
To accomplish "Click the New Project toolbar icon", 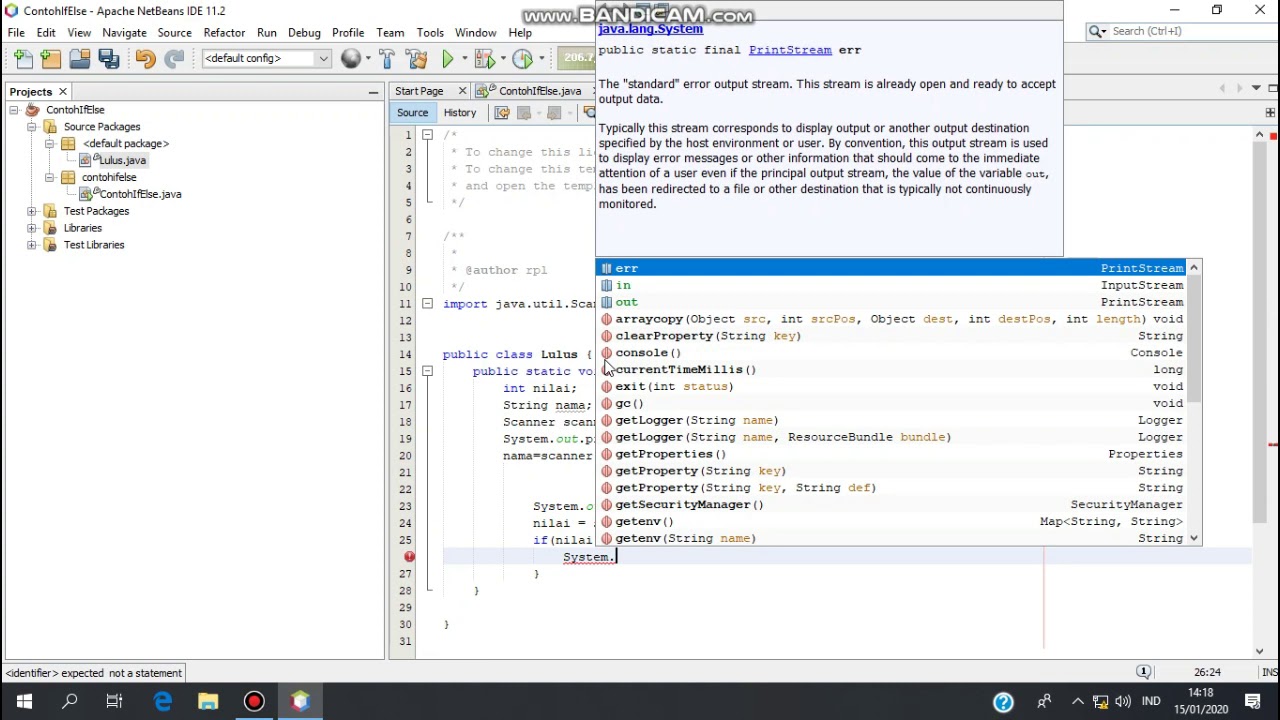I will tap(51, 59).
